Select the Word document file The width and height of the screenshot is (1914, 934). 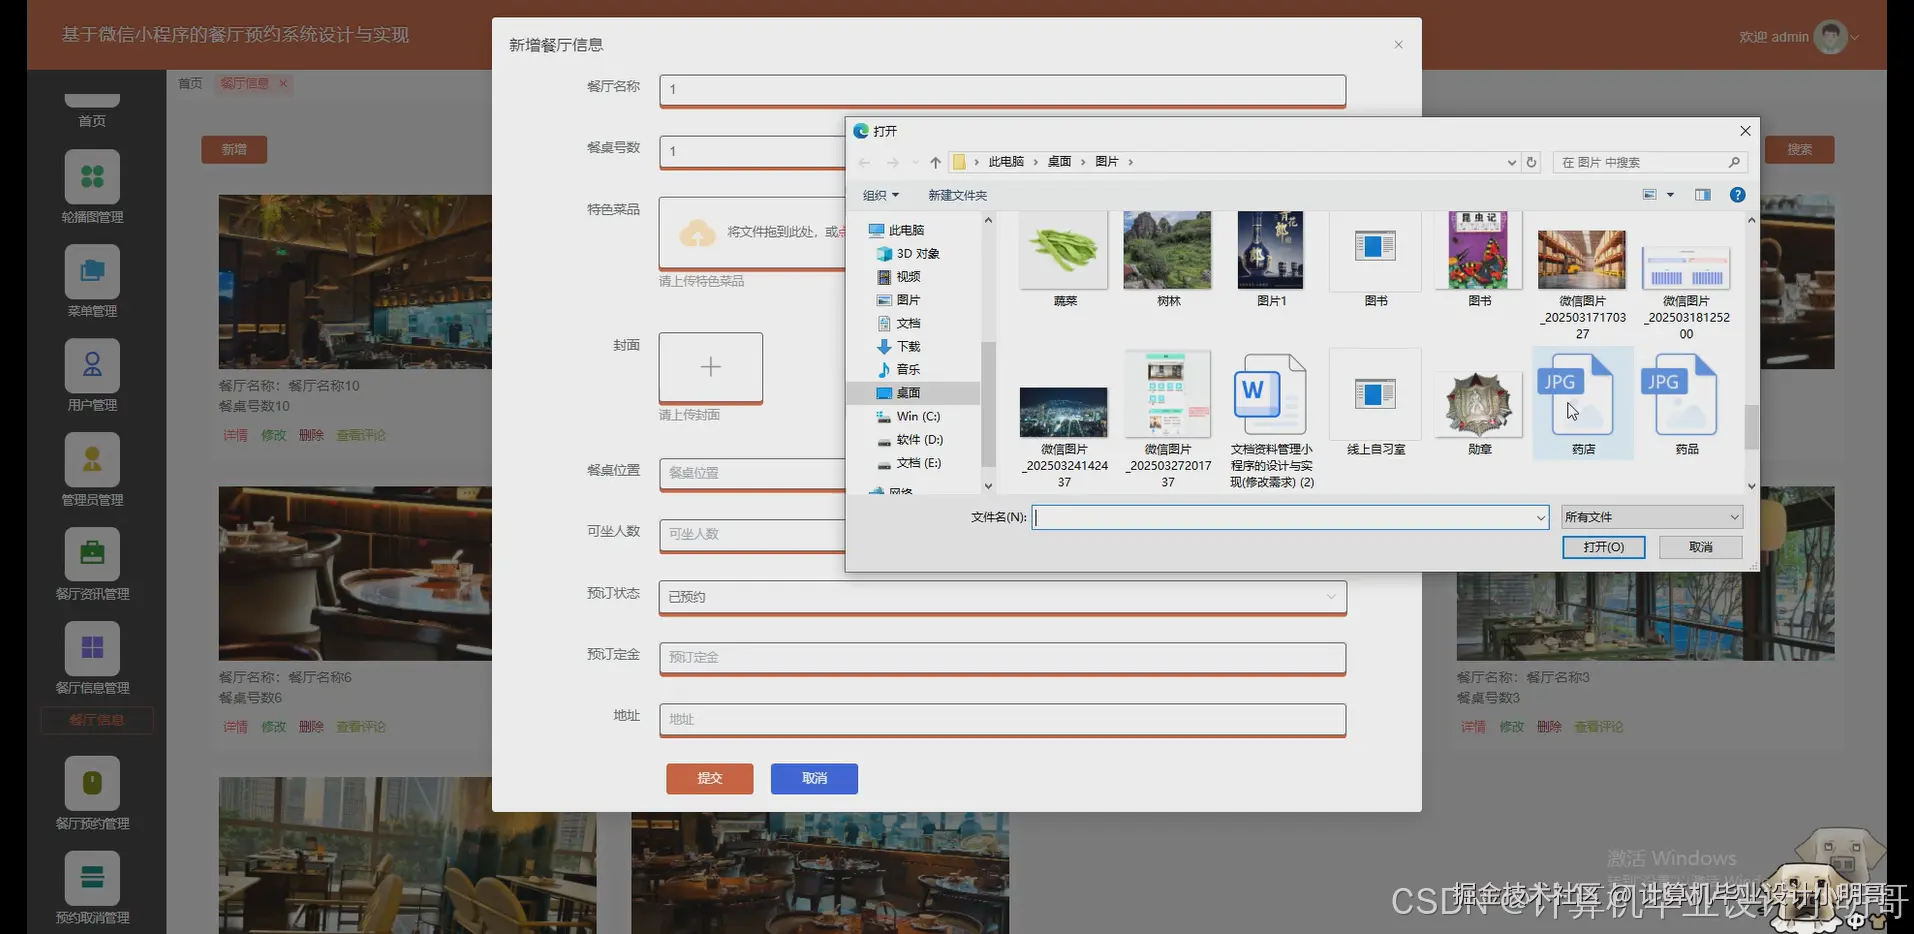1272,420
